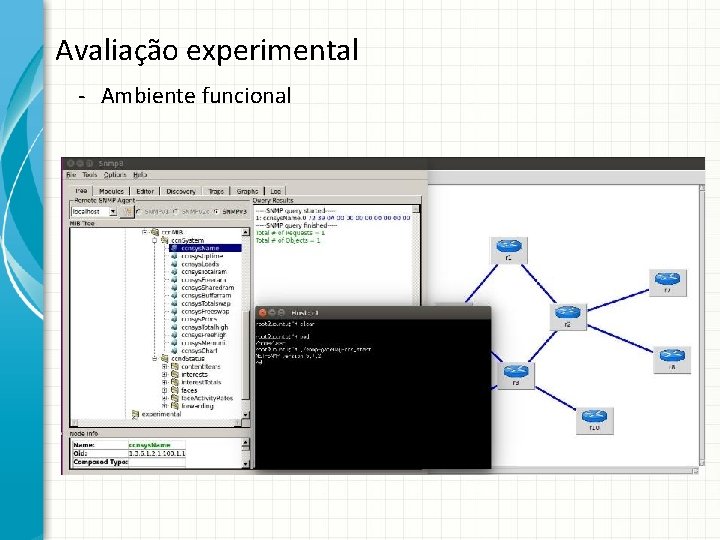Collapse the ccndStatus tree node
This screenshot has height=540, width=720.
tap(155, 358)
